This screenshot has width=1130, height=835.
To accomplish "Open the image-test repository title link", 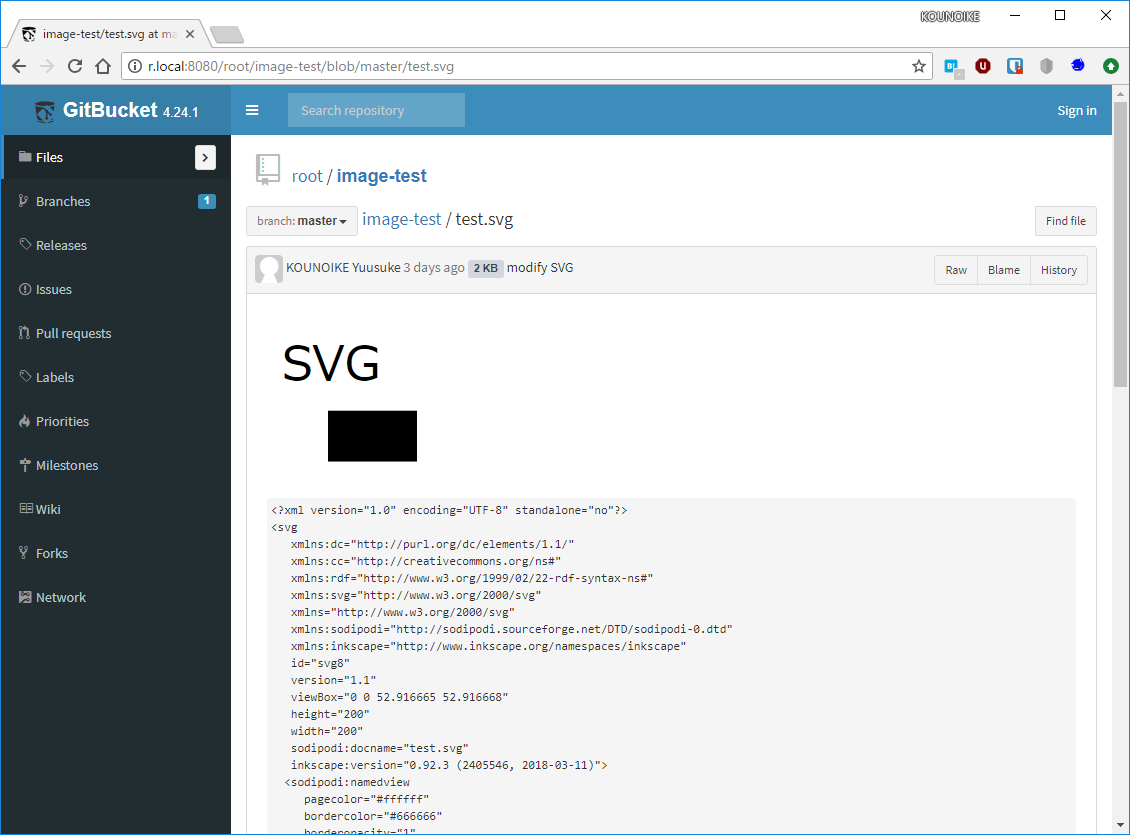I will coord(381,176).
